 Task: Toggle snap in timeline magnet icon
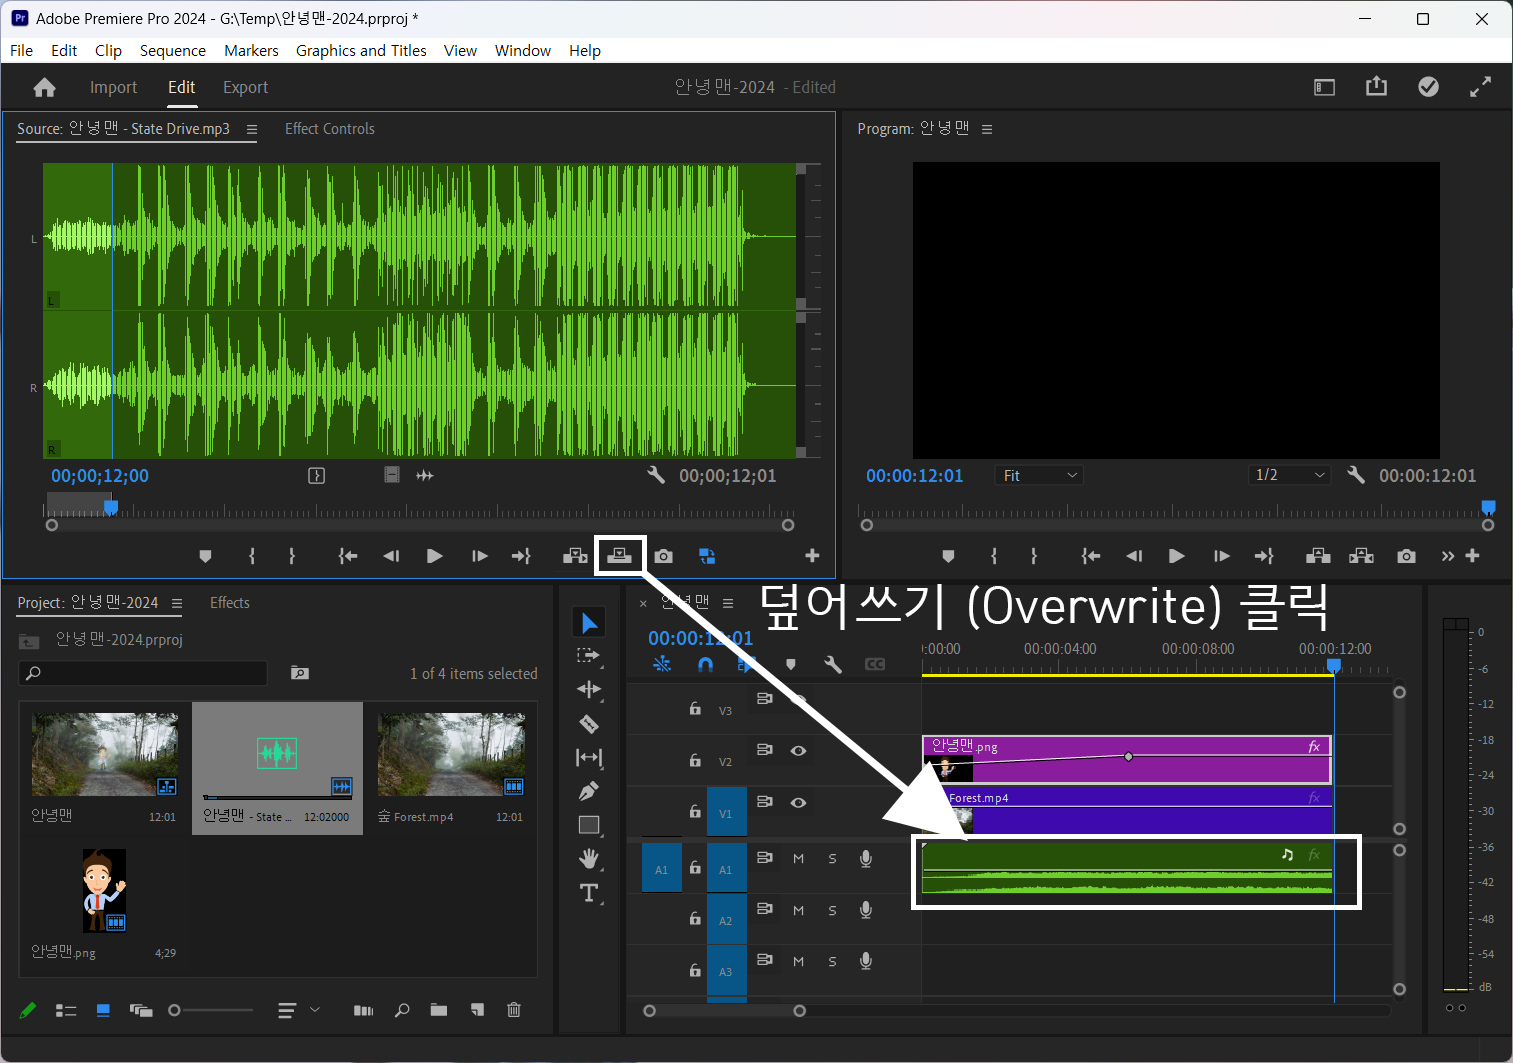[706, 664]
